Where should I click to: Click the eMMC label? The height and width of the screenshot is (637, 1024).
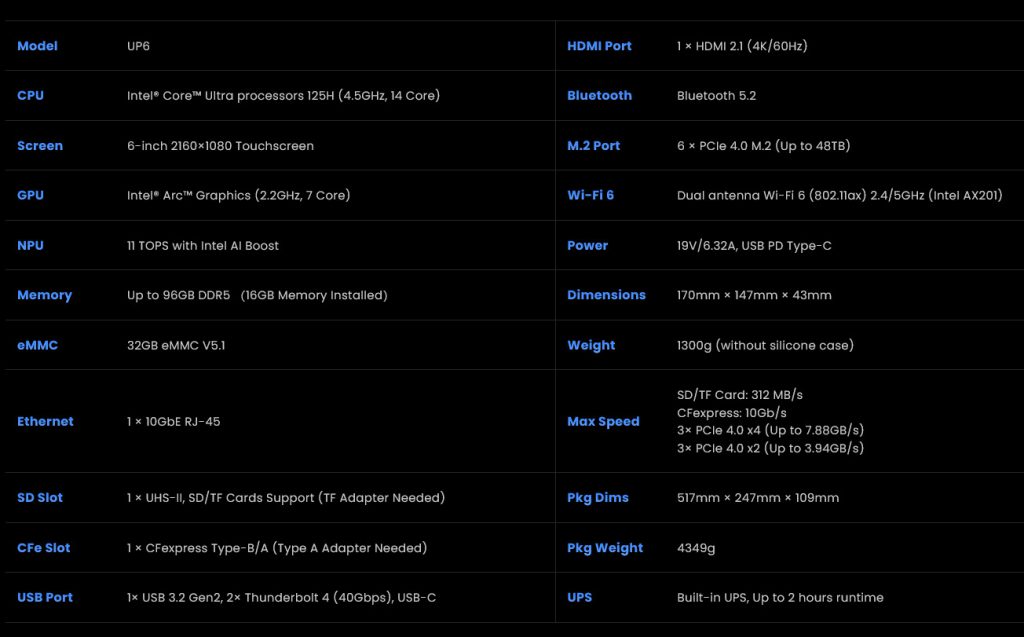(37, 346)
